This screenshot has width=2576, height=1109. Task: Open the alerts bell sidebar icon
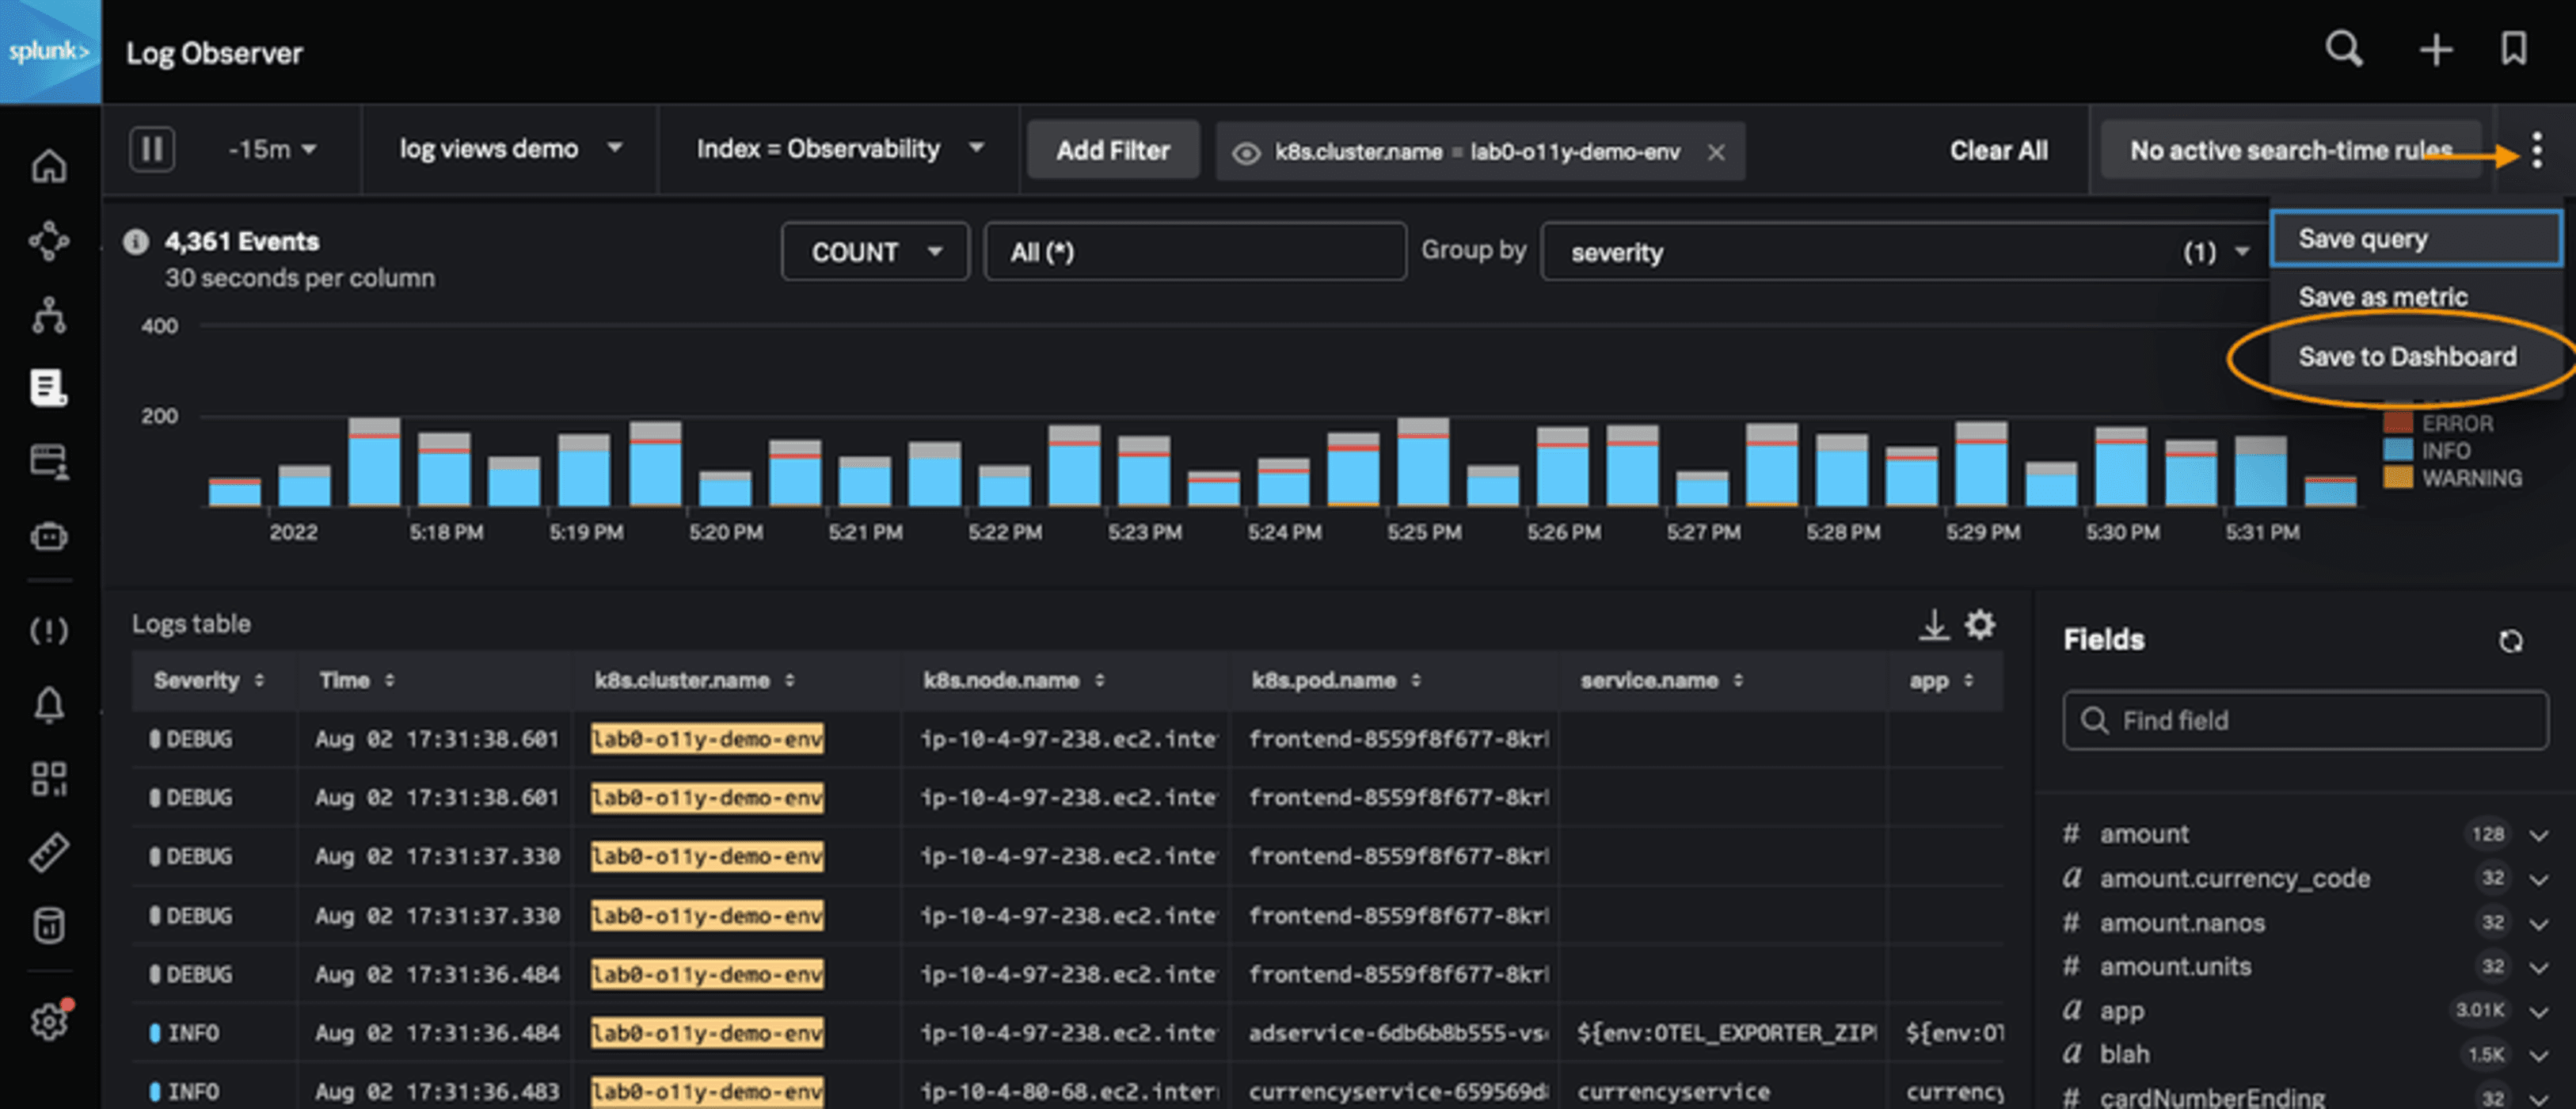pos(48,705)
